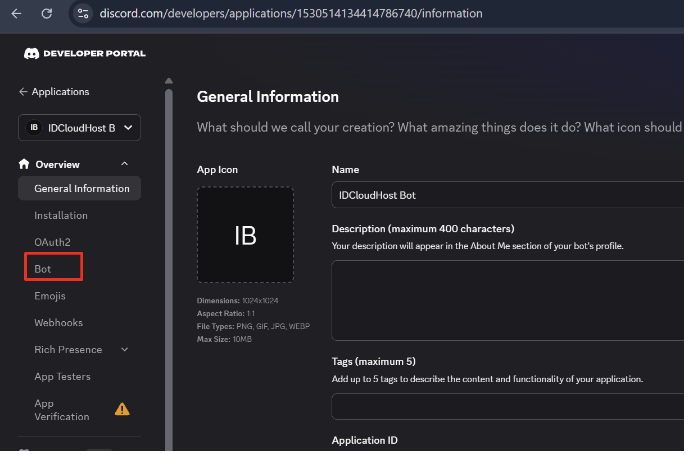Click the Overview home icon
Image resolution: width=688 pixels, height=454 pixels.
pos(24,164)
